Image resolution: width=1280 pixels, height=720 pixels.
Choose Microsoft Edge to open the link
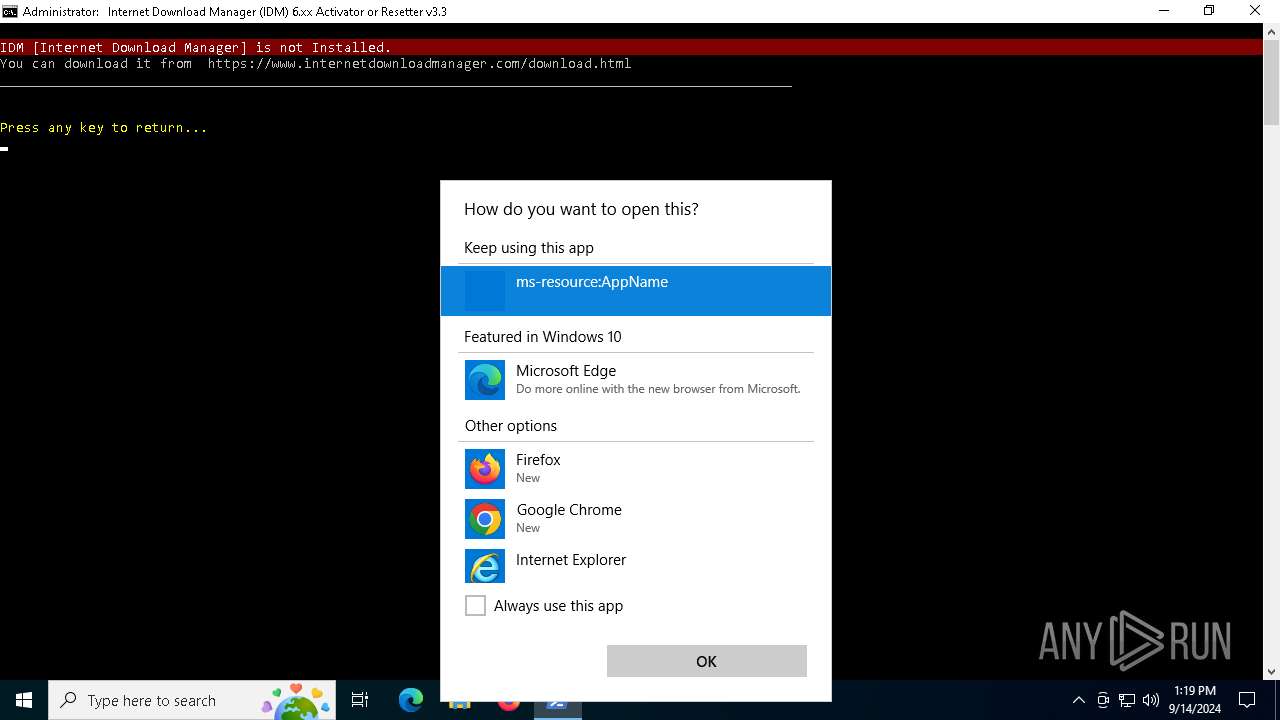pyautogui.click(x=635, y=380)
